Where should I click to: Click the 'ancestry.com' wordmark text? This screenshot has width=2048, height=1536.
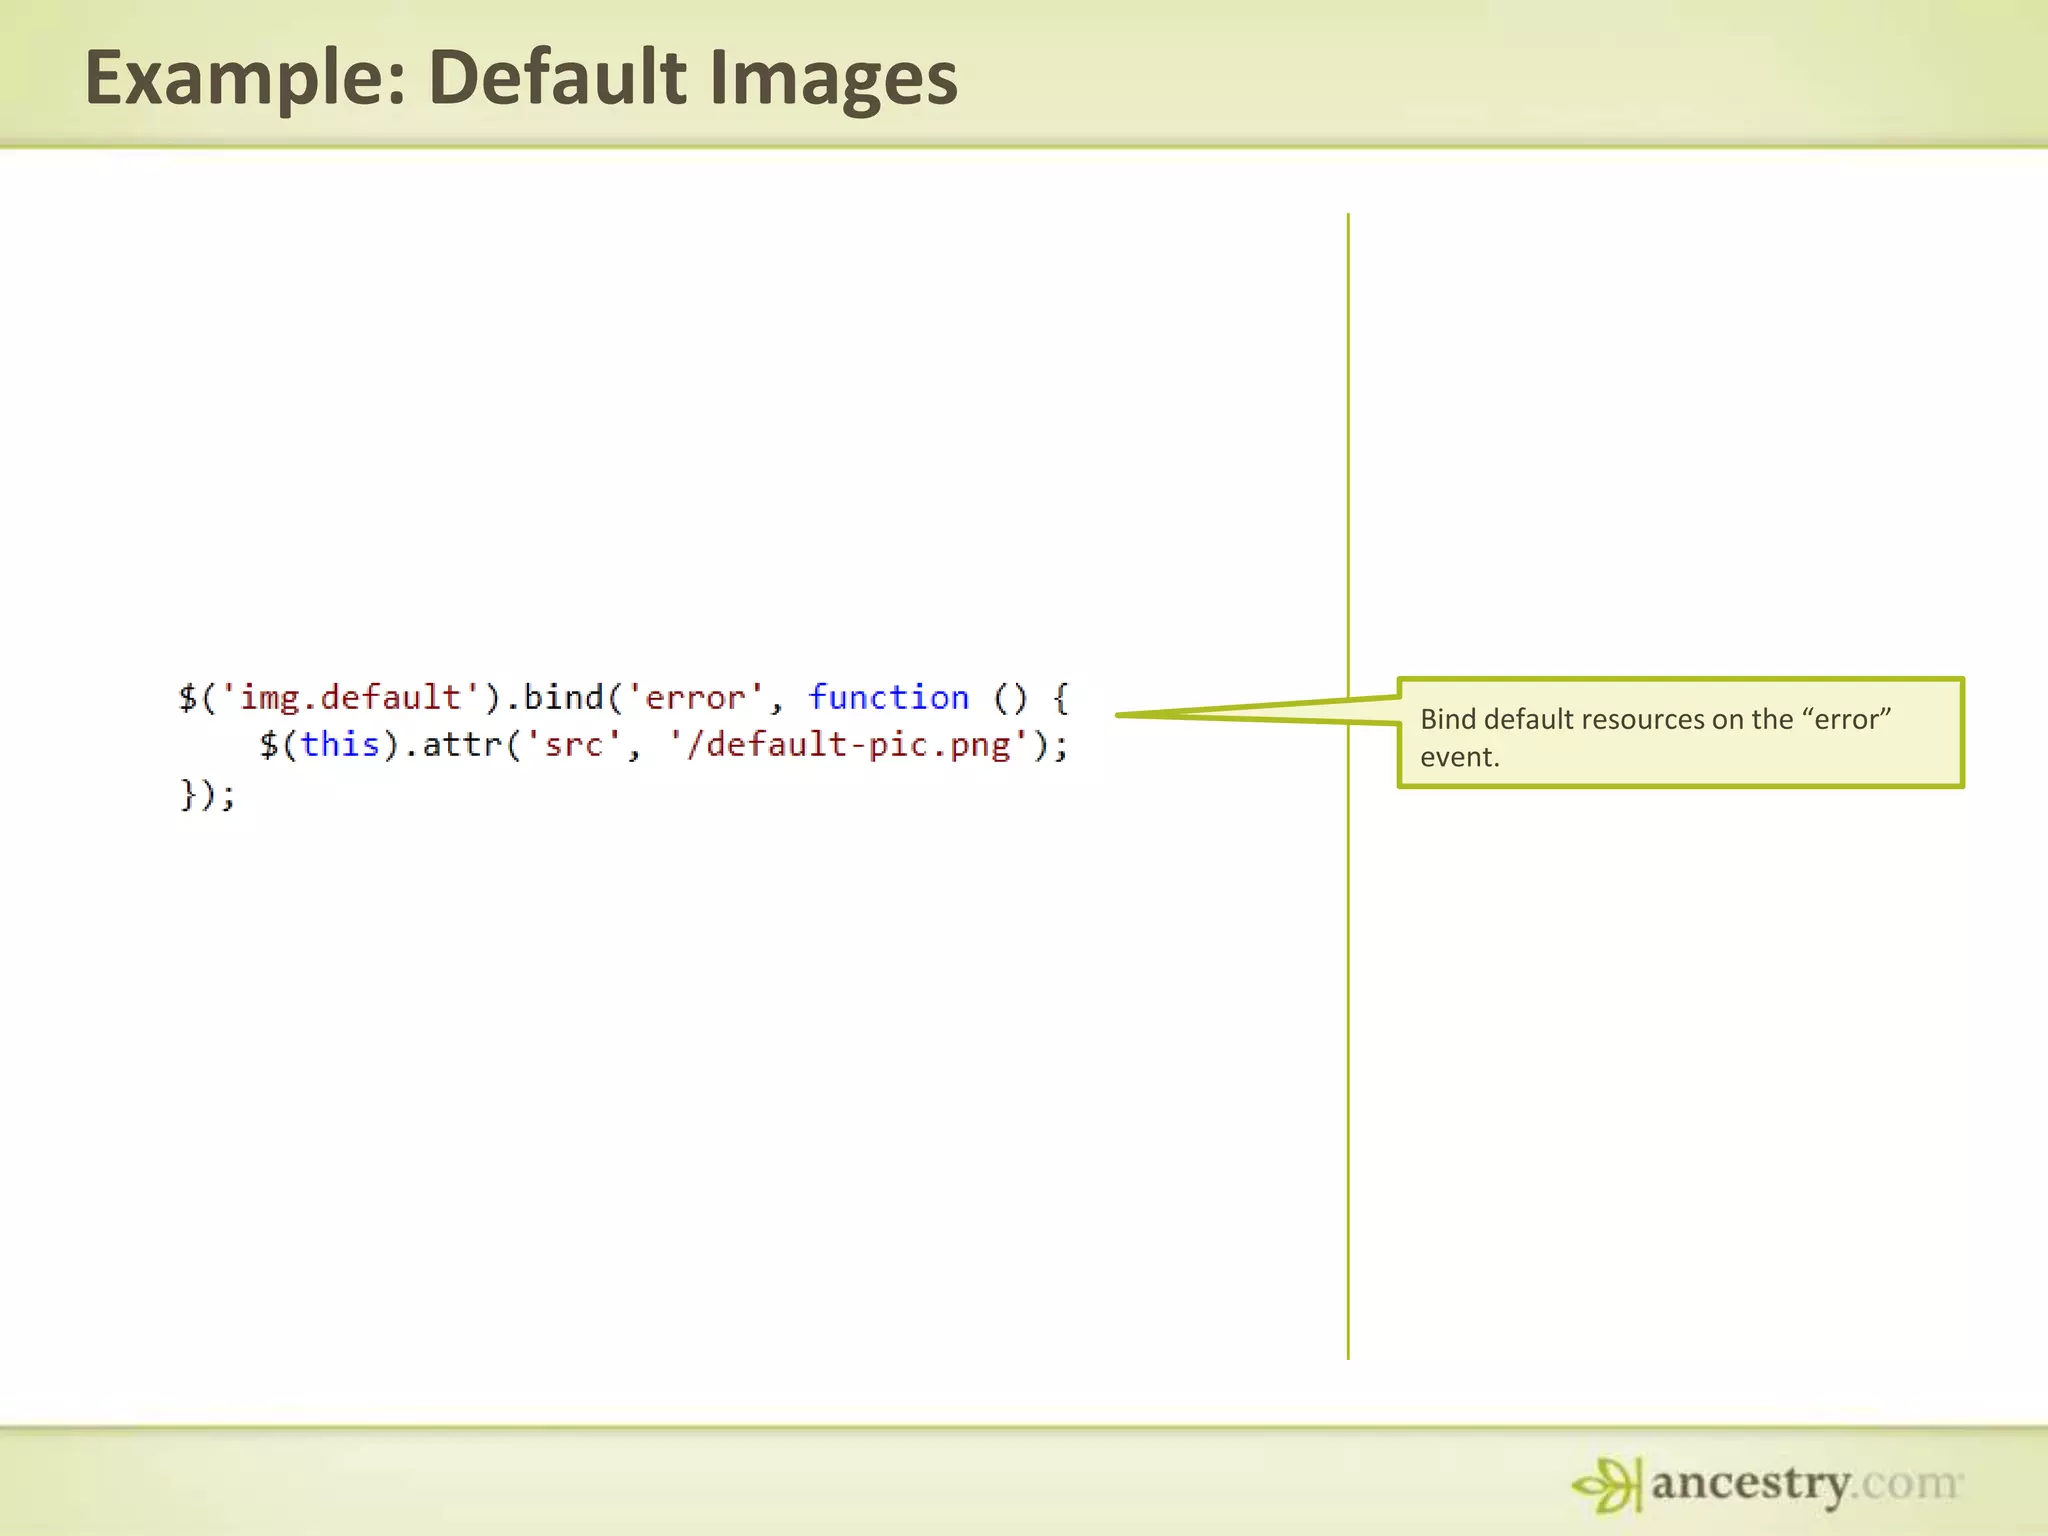(x=1807, y=1484)
